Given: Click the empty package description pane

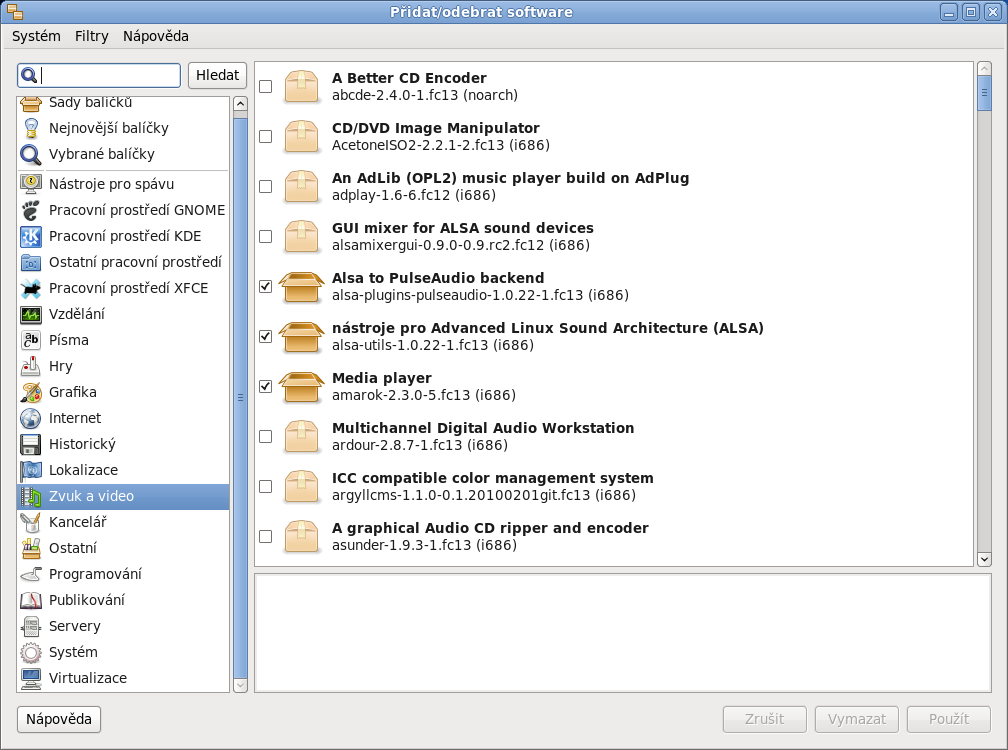Looking at the screenshot, I should tap(623, 633).
